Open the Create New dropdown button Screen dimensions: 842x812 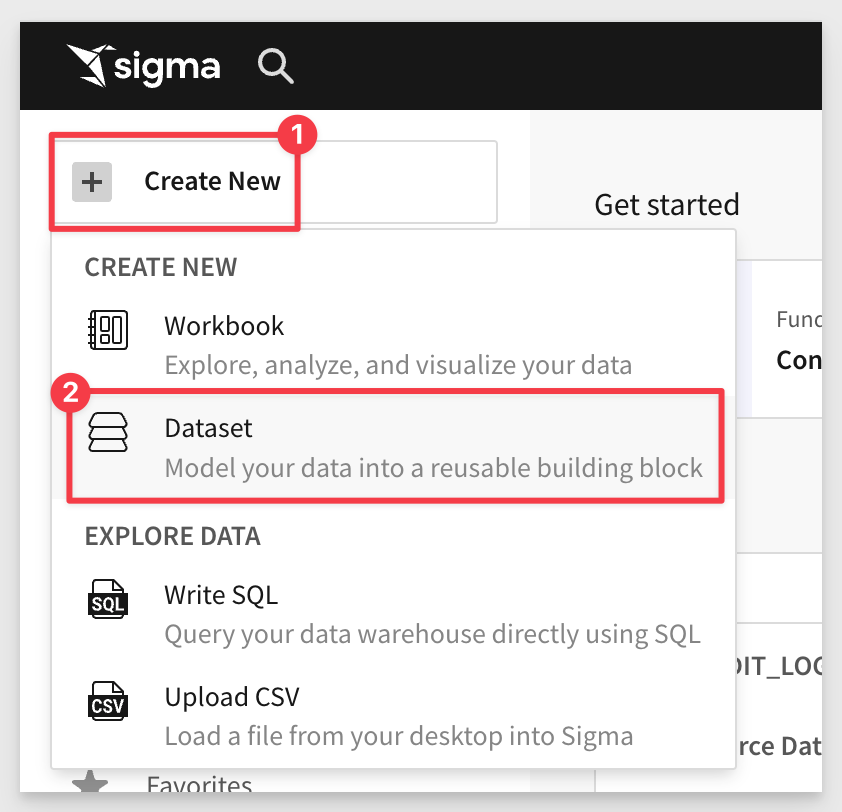275,182
